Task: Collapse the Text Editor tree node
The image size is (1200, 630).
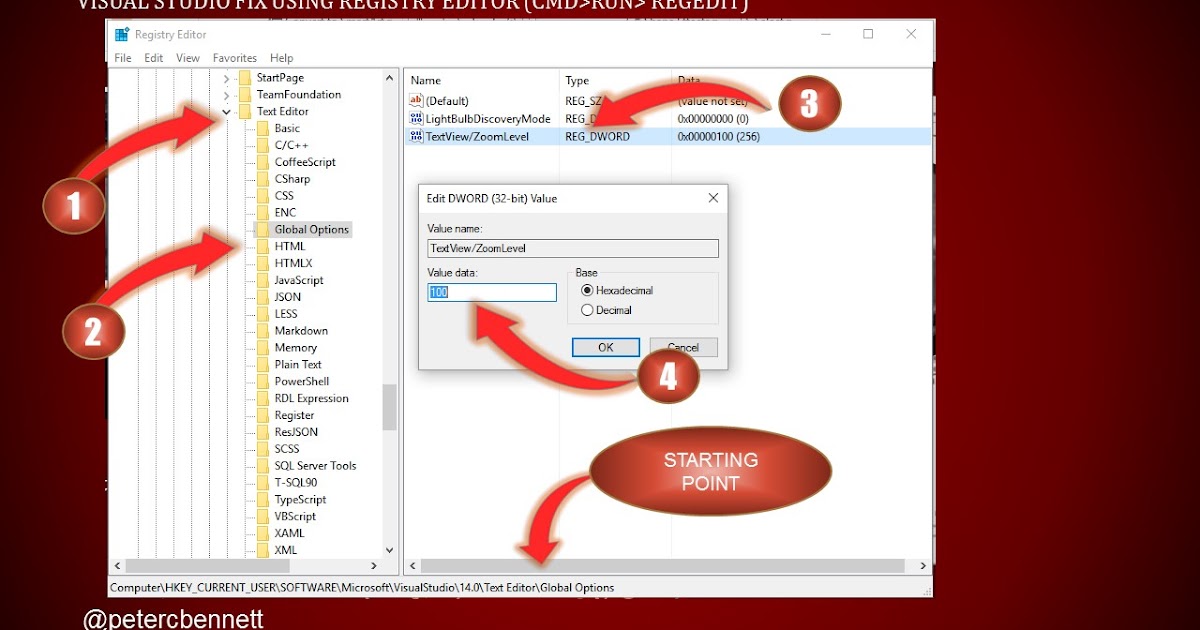Action: point(227,111)
